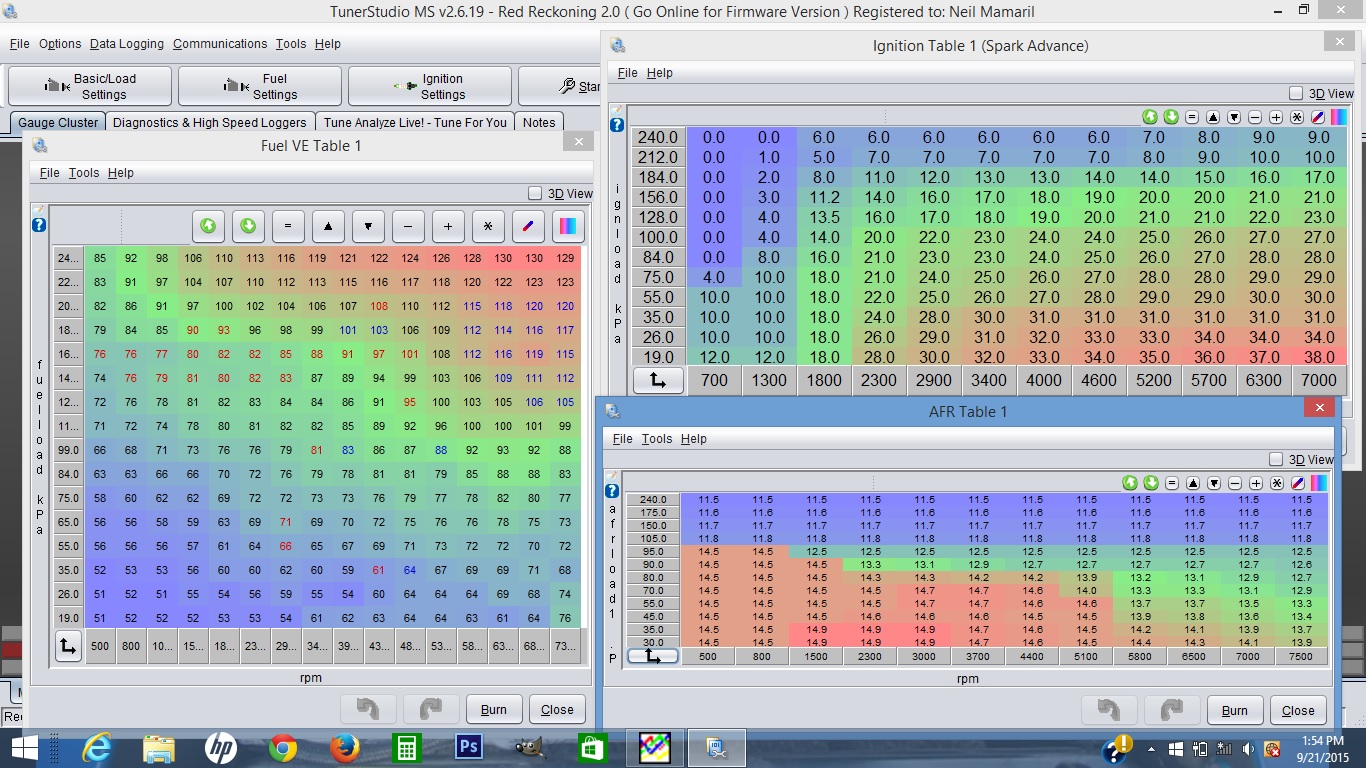The width and height of the screenshot is (1366, 768).
Task: Open the Ignition Settings dropdown button
Action: click(430, 87)
